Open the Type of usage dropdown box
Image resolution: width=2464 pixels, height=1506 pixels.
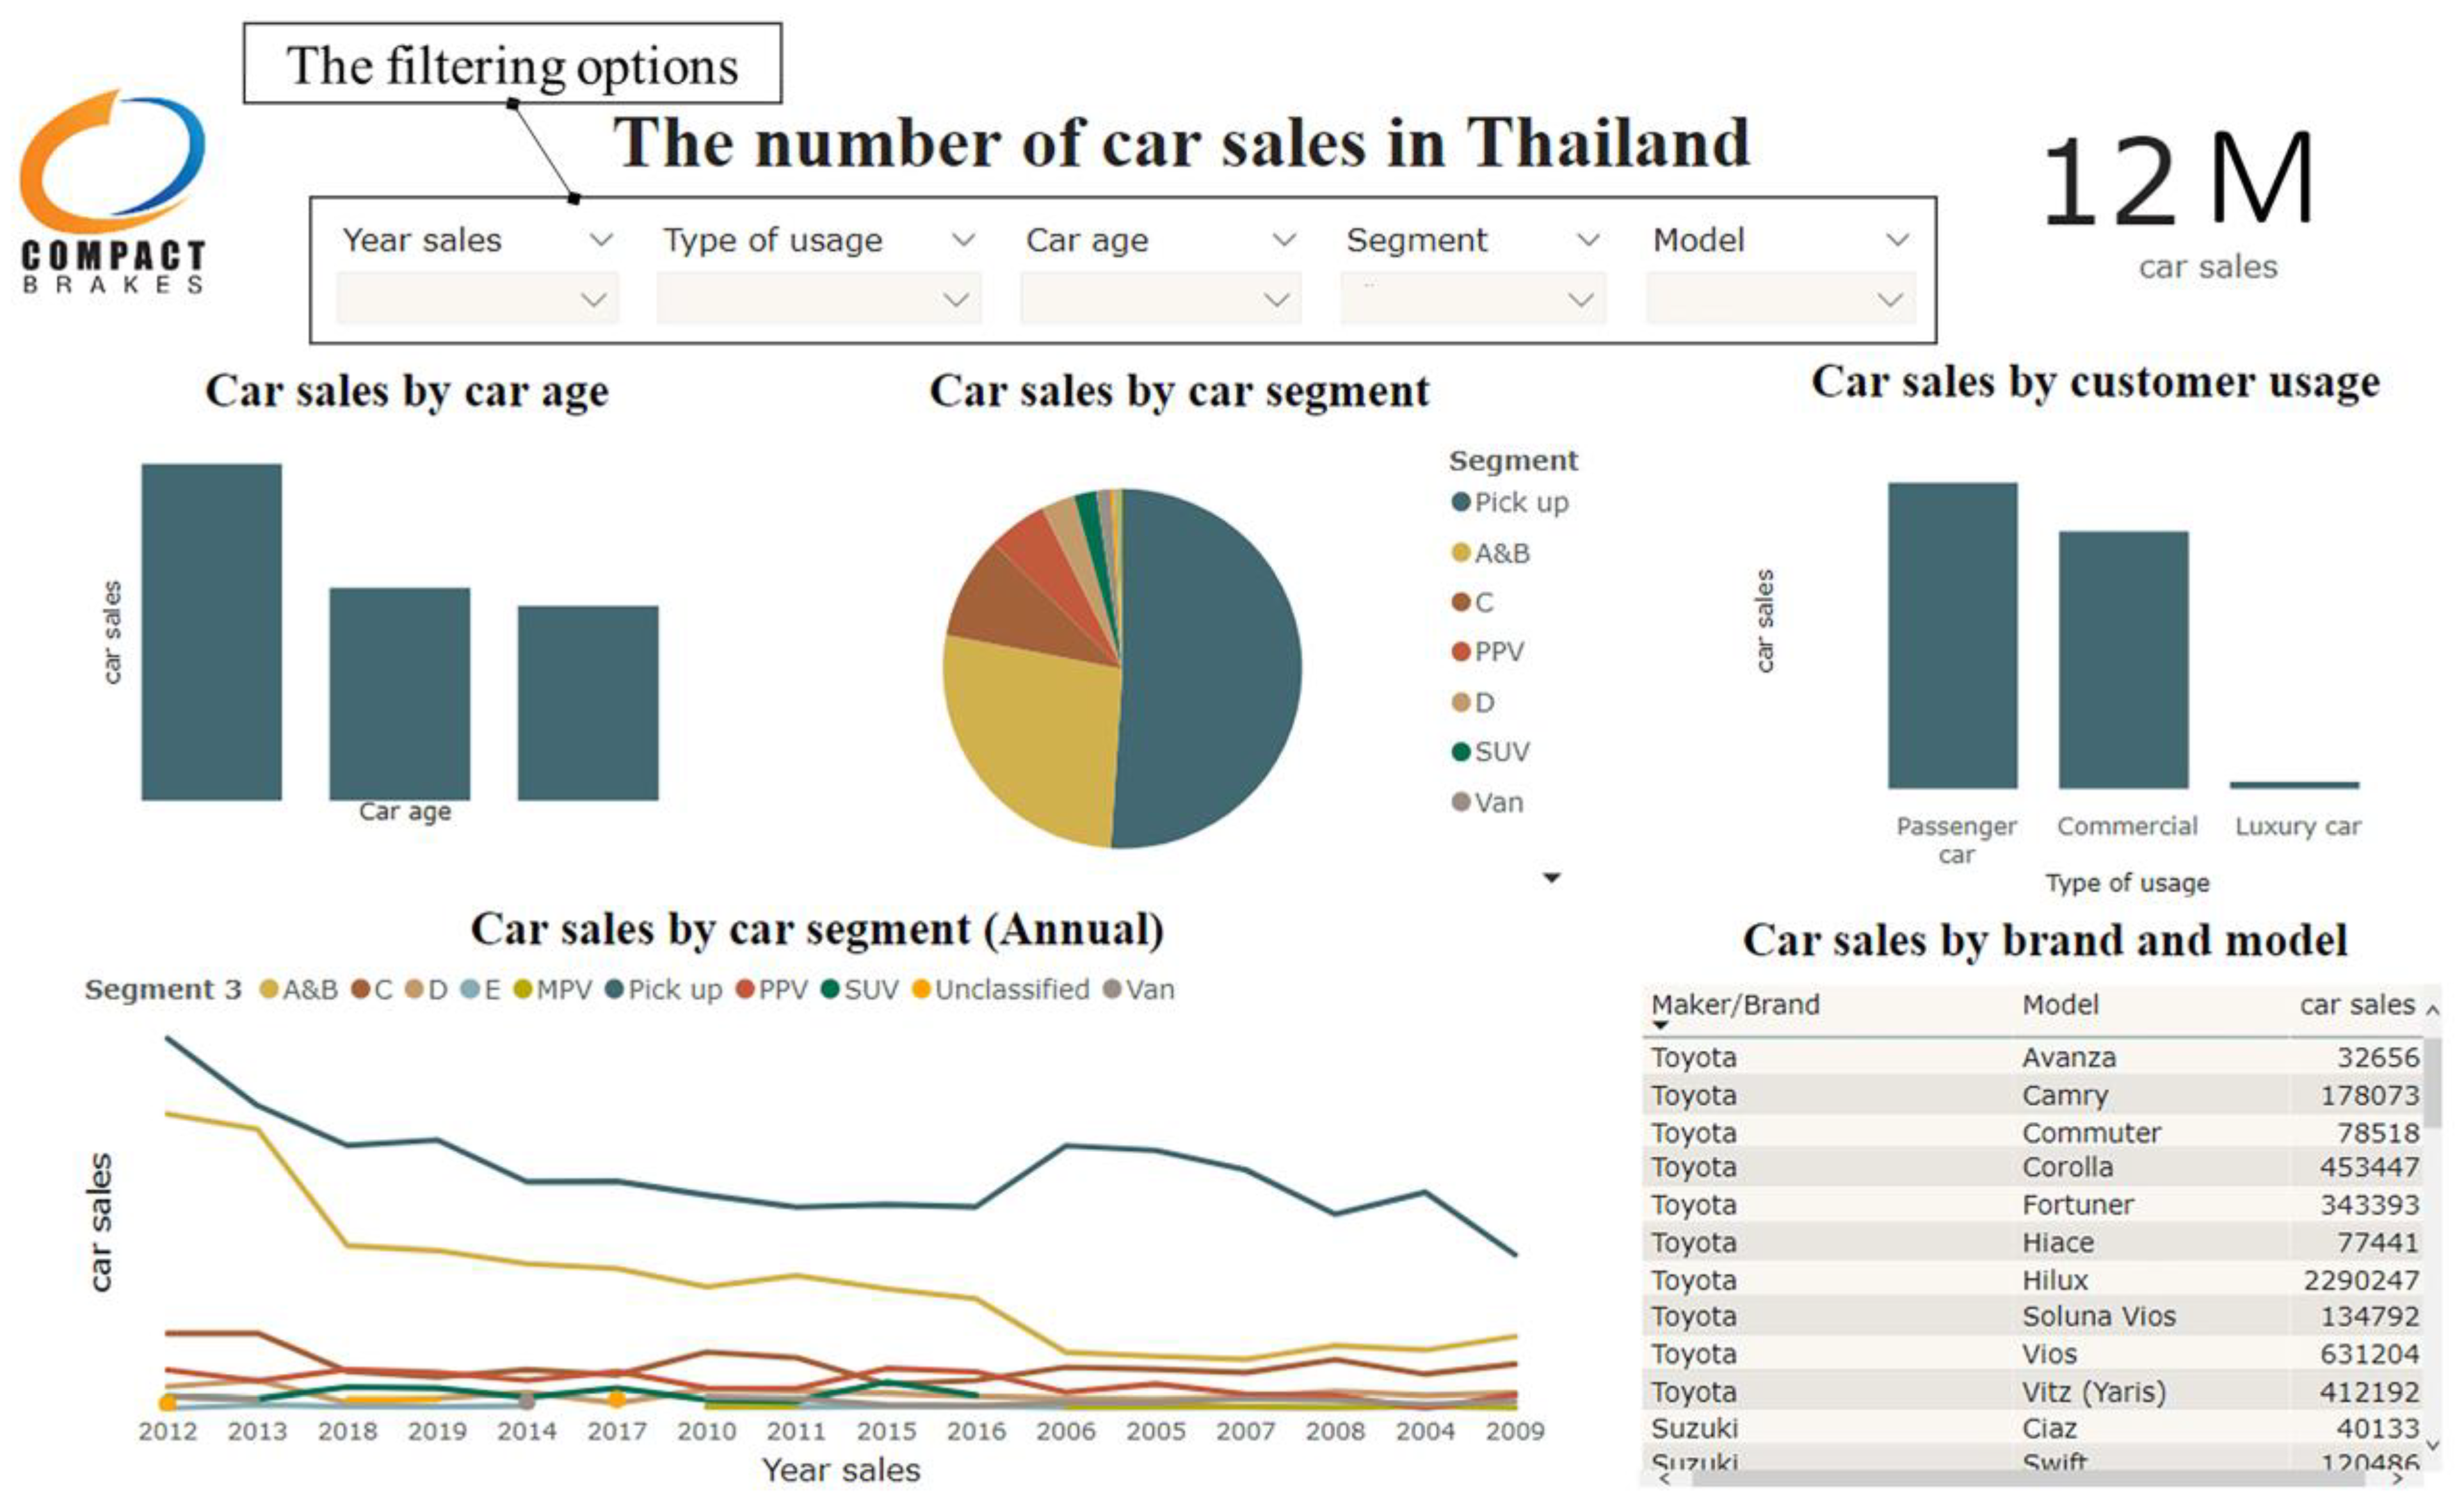818,299
